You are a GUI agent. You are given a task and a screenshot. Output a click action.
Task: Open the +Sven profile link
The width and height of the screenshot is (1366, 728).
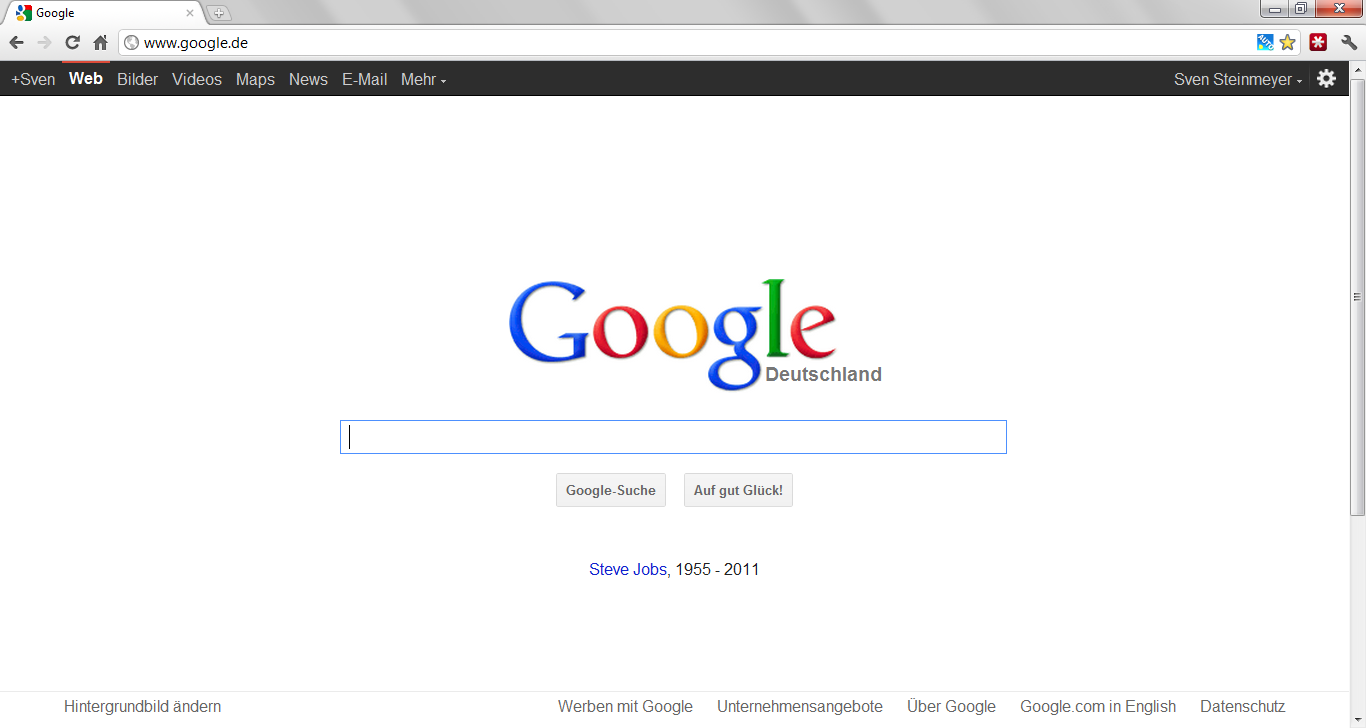click(x=33, y=79)
